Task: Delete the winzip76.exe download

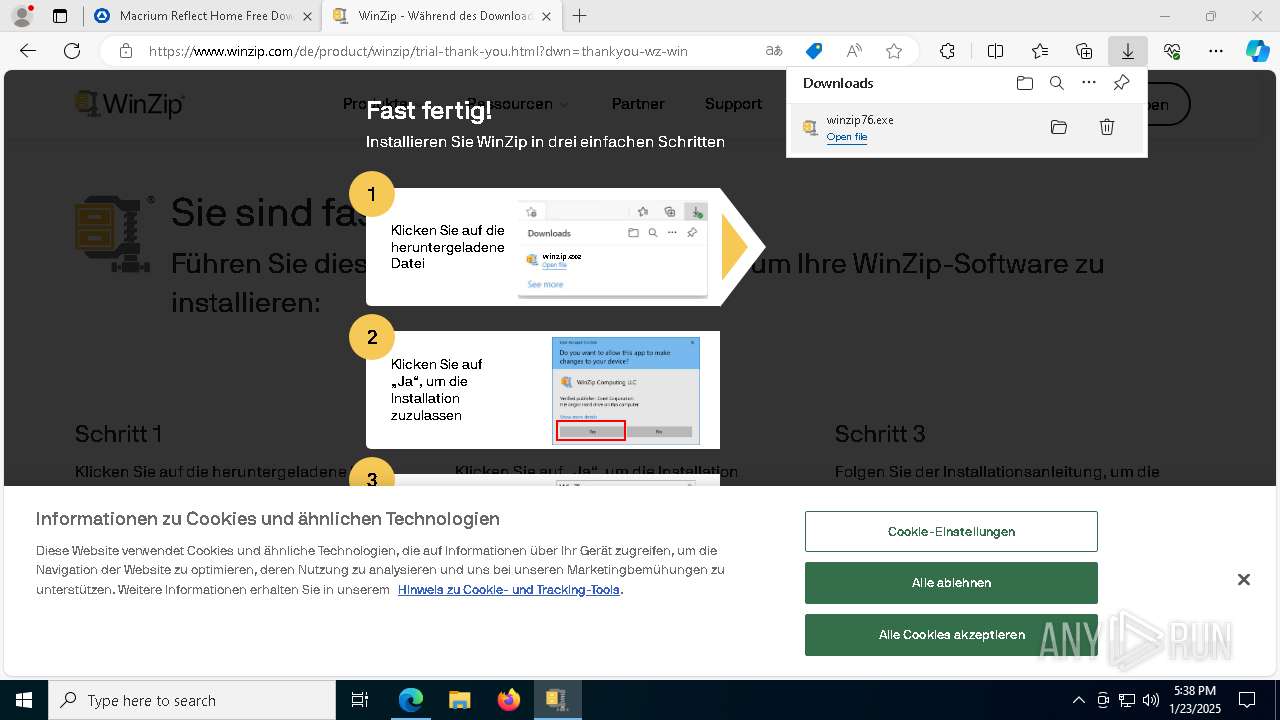Action: click(1107, 127)
